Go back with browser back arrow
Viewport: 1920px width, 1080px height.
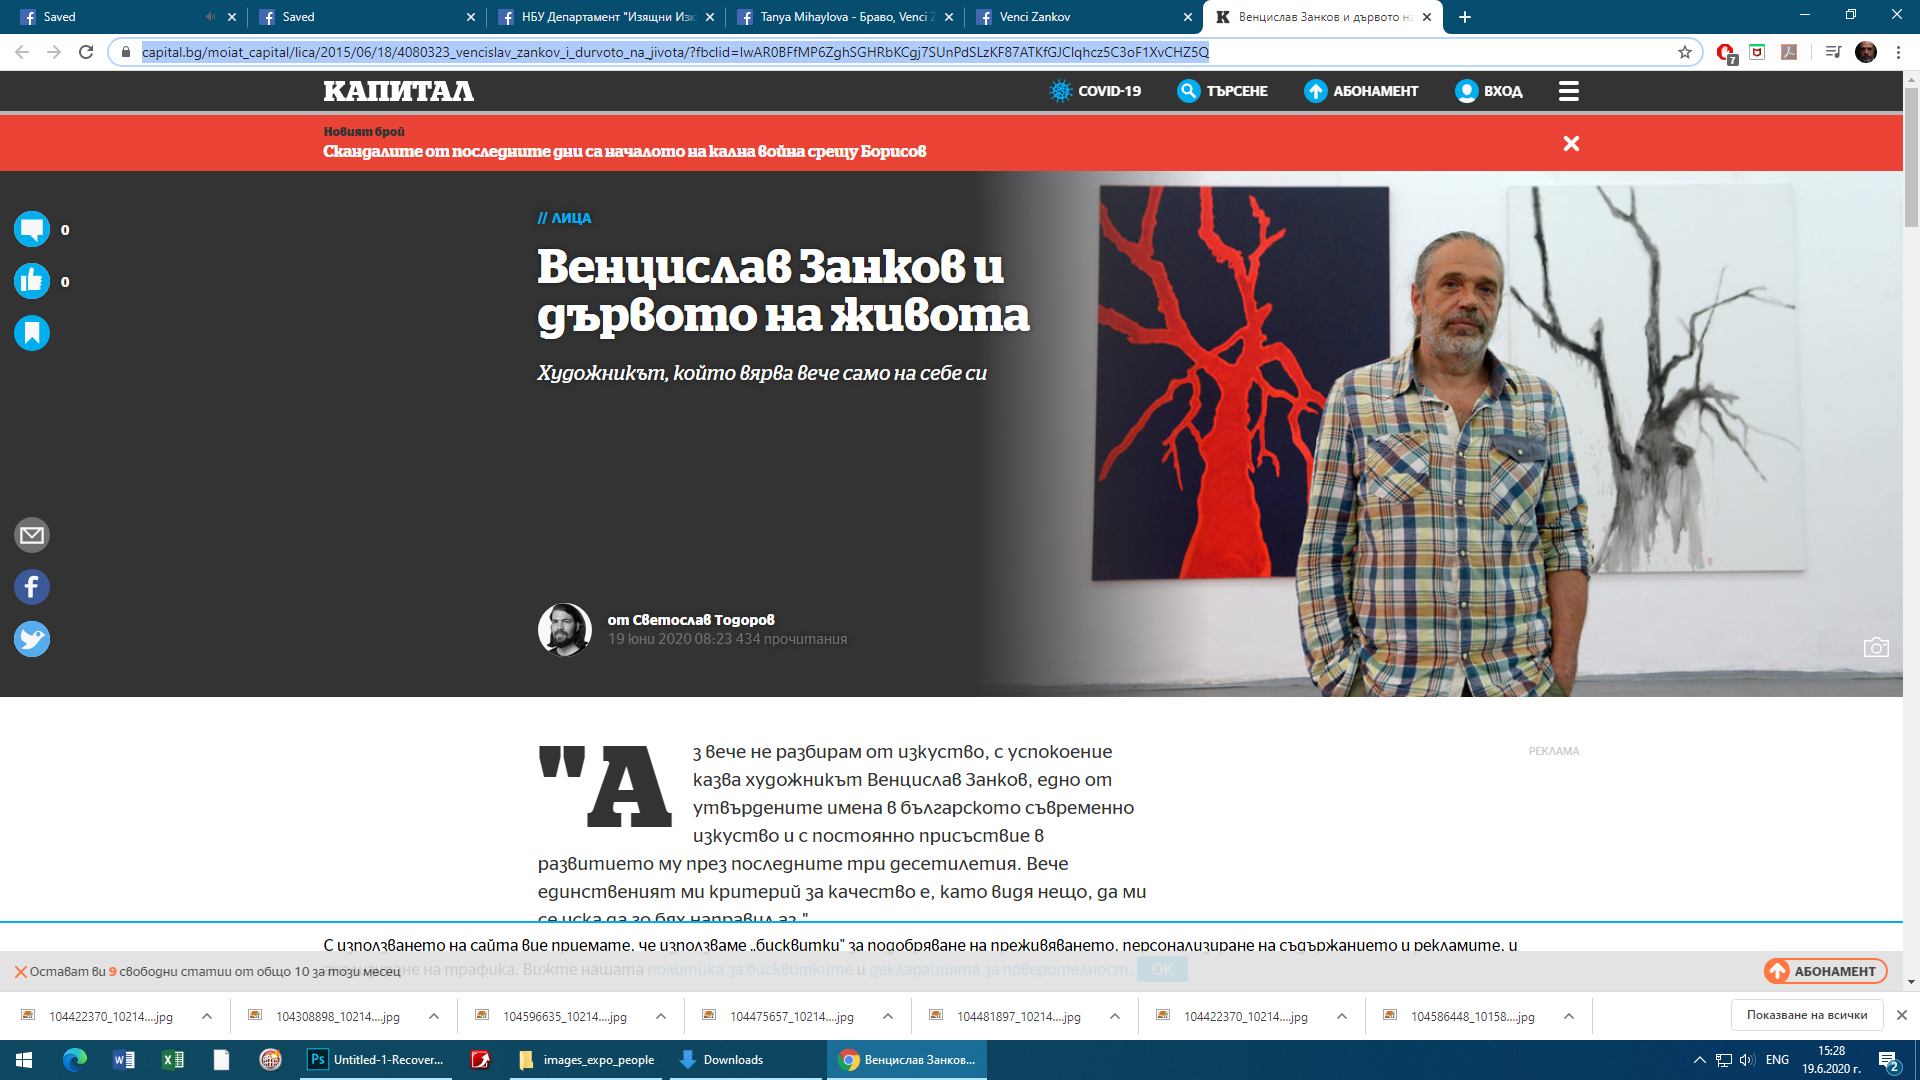pos(22,52)
